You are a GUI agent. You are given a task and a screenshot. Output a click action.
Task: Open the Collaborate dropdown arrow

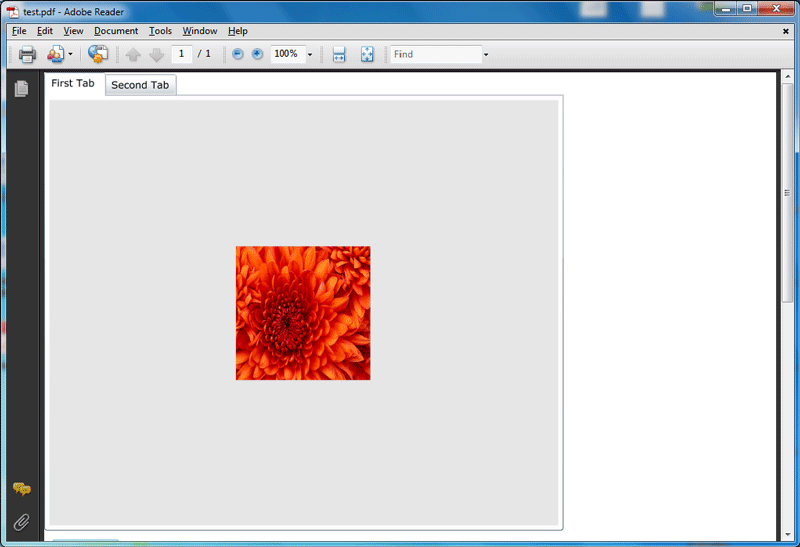70,54
